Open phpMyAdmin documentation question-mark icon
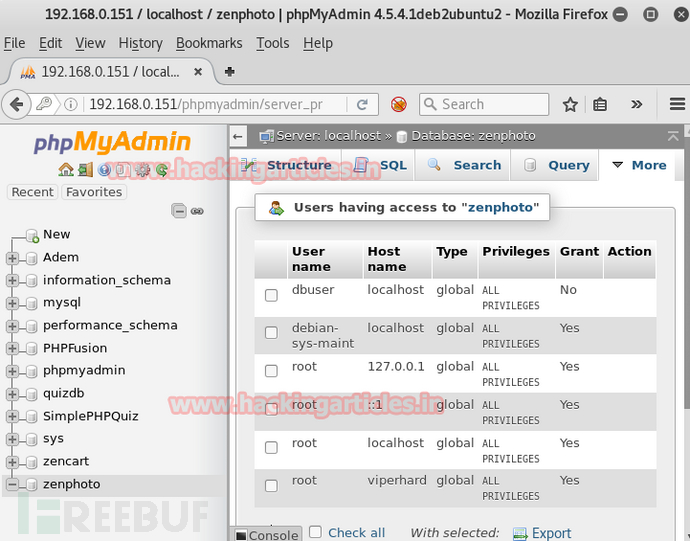Image resolution: width=690 pixels, height=541 pixels. pos(104,169)
